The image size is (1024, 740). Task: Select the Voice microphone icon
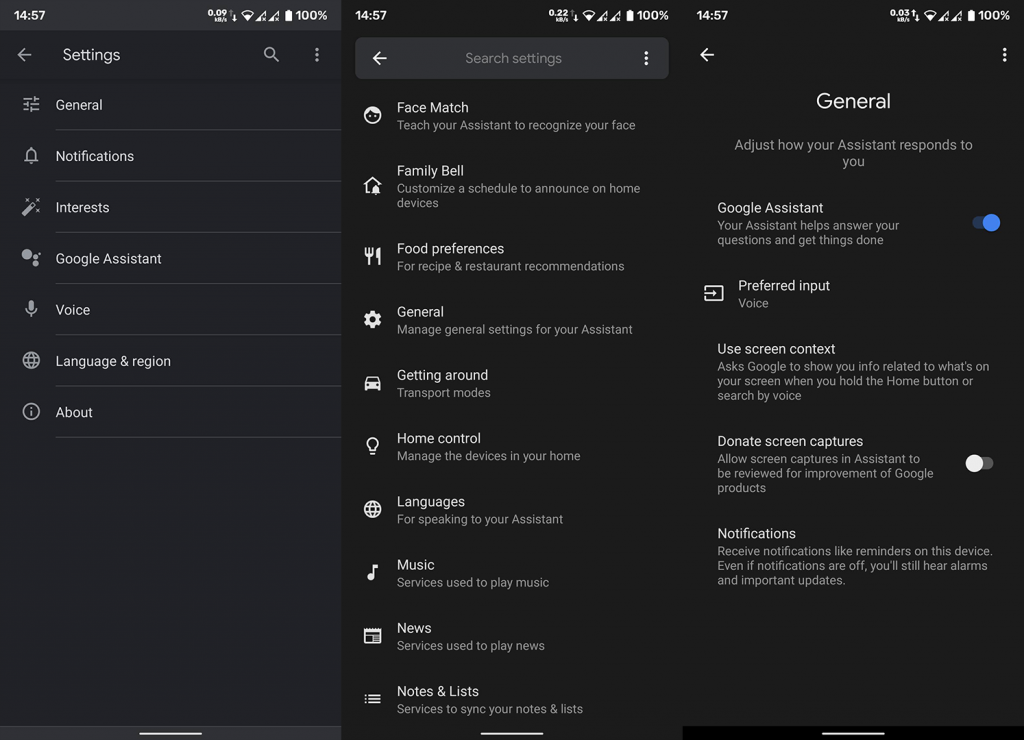coord(31,309)
